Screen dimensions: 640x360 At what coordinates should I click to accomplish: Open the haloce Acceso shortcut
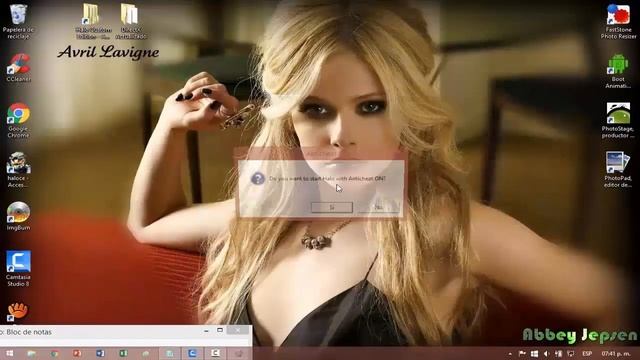coord(18,170)
